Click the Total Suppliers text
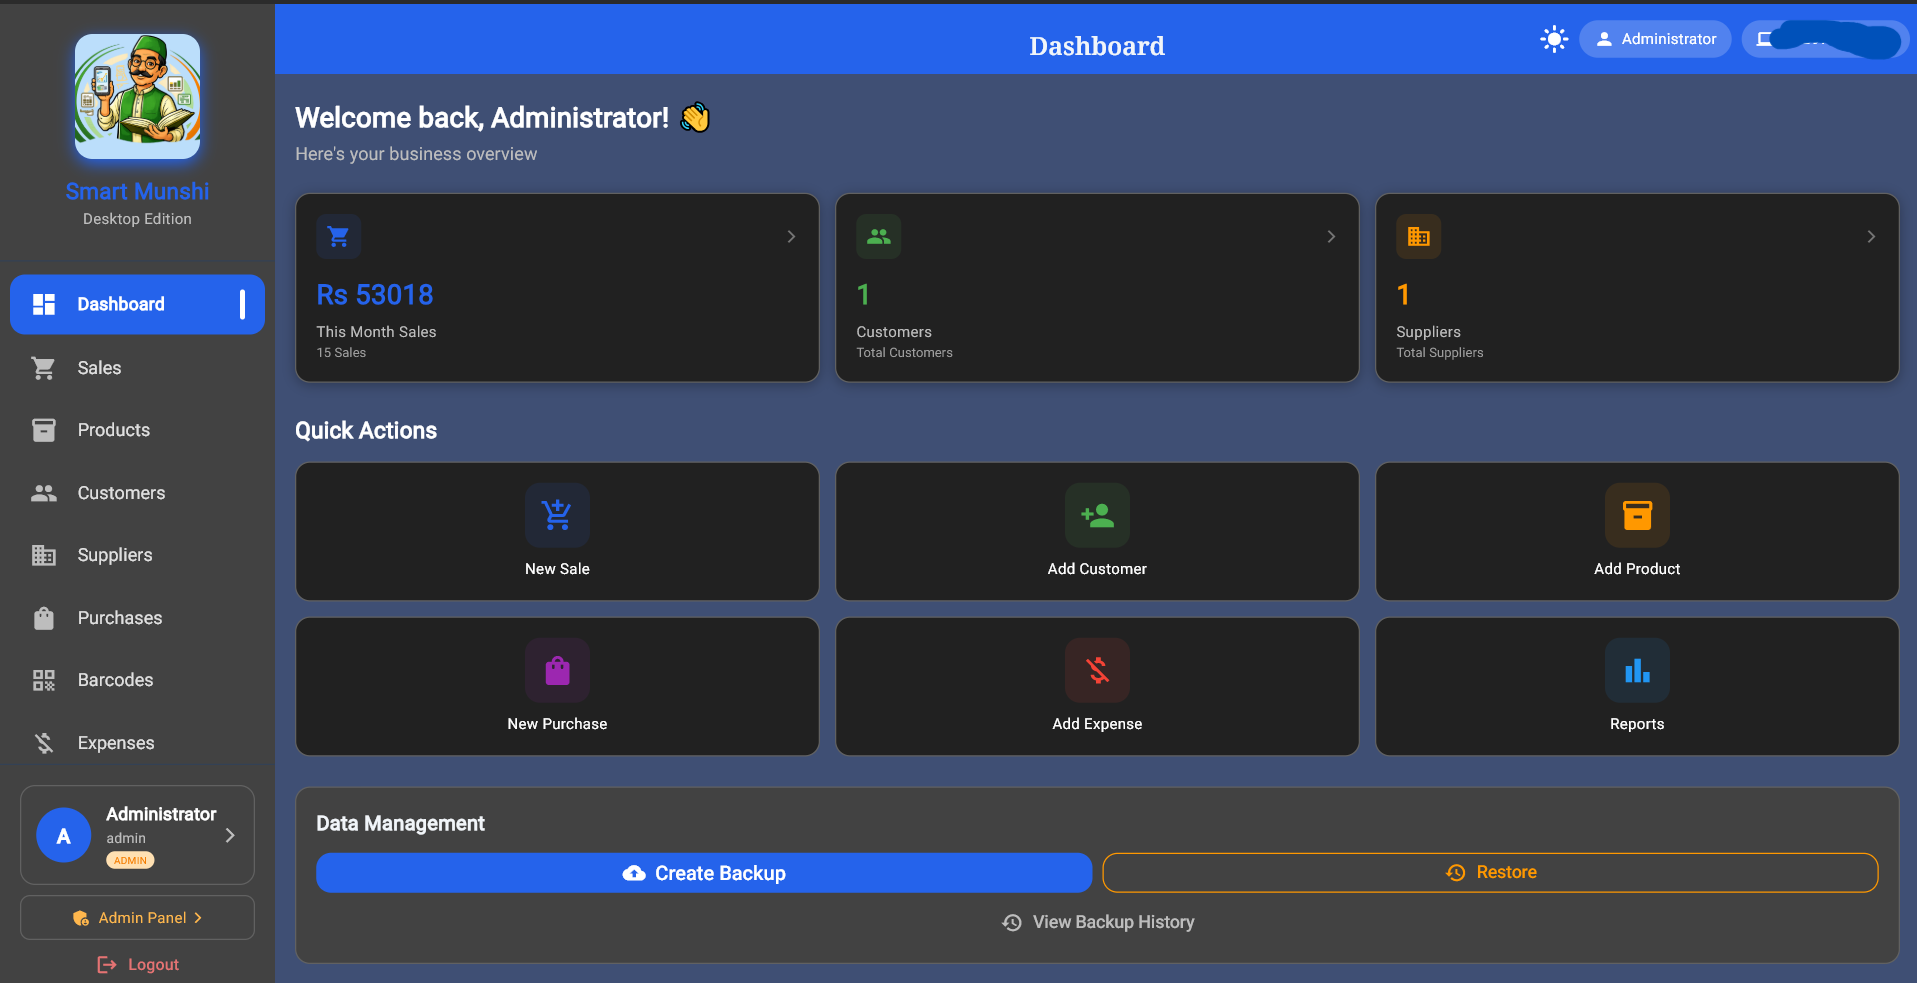 pyautogui.click(x=1439, y=353)
